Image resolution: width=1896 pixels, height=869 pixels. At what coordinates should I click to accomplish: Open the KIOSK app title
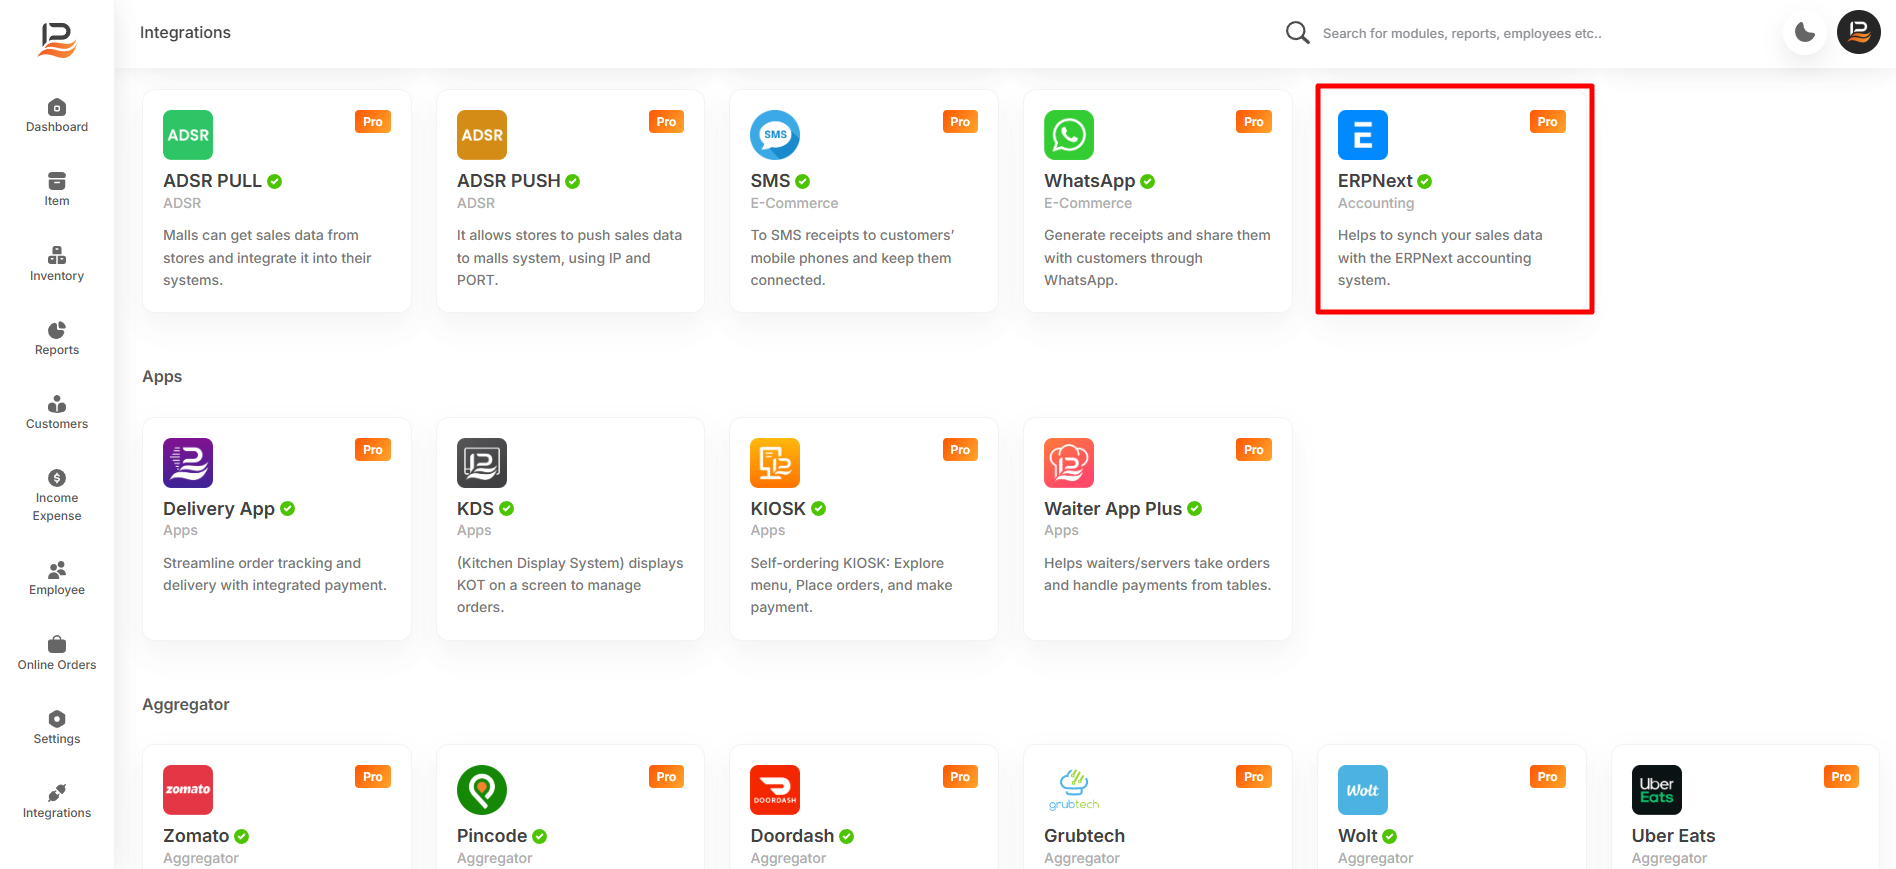coord(778,509)
